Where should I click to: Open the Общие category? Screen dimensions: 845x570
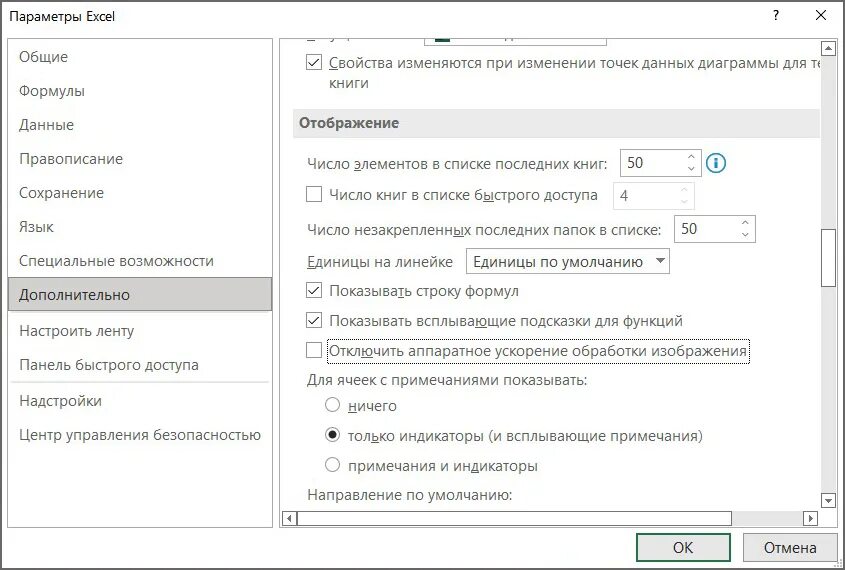tap(140, 57)
